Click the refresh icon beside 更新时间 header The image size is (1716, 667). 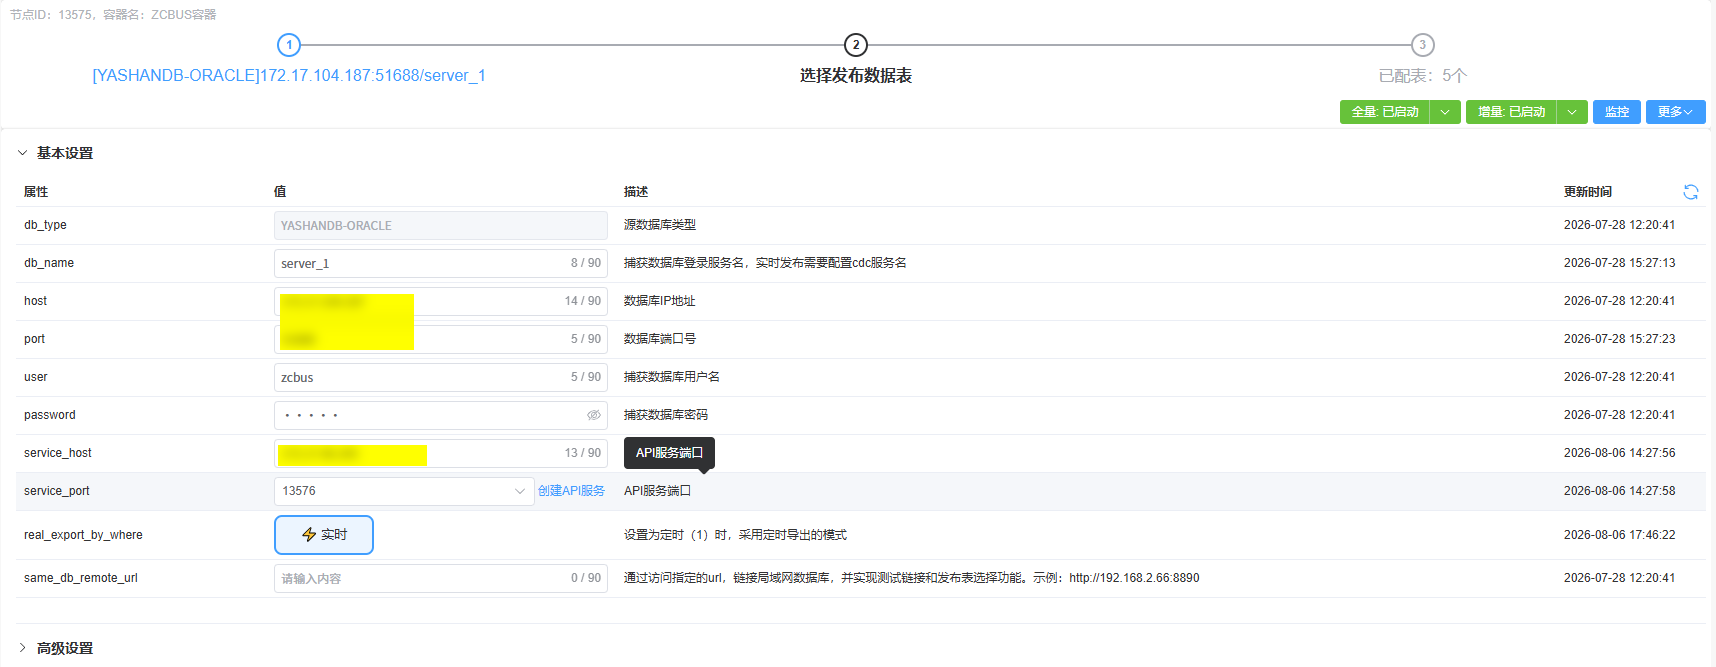click(x=1691, y=192)
